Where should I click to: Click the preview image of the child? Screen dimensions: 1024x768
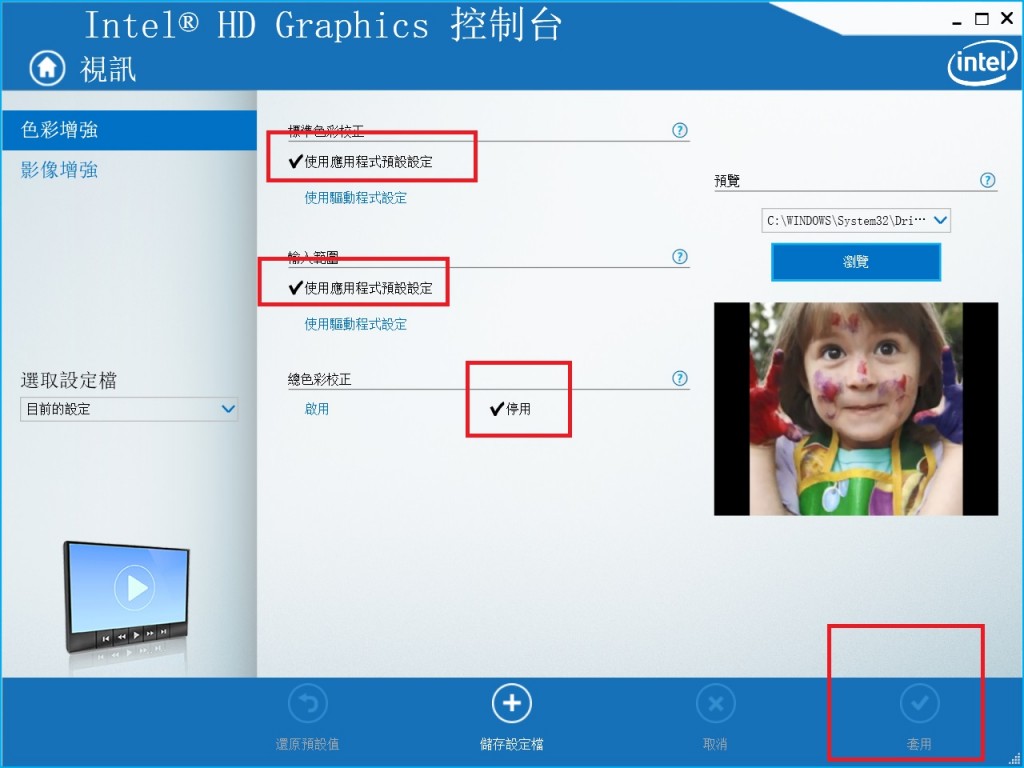point(856,409)
